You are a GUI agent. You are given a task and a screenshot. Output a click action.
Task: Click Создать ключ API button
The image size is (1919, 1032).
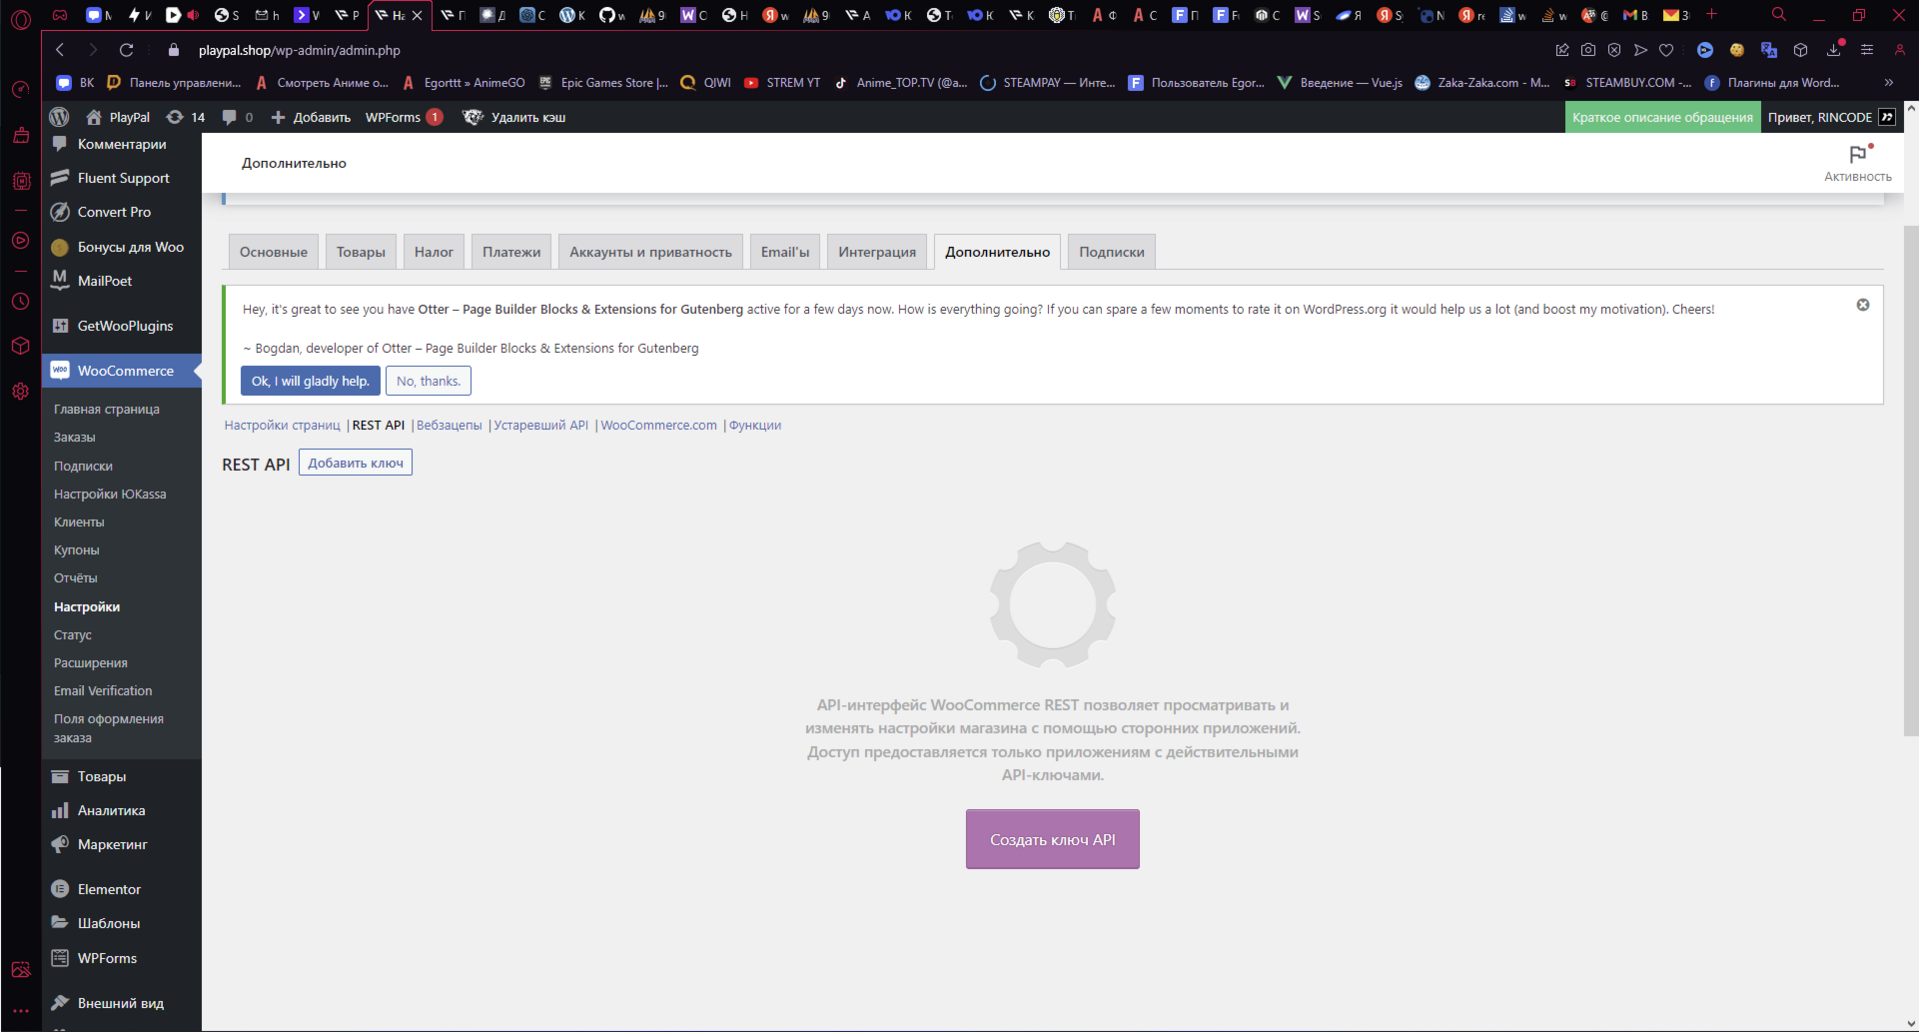[x=1052, y=839]
